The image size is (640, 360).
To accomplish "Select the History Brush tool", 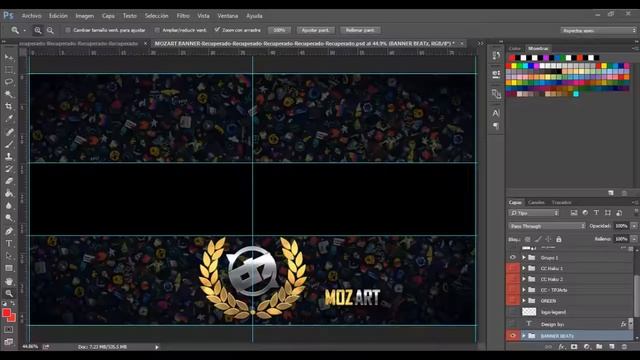I will click(x=9, y=169).
